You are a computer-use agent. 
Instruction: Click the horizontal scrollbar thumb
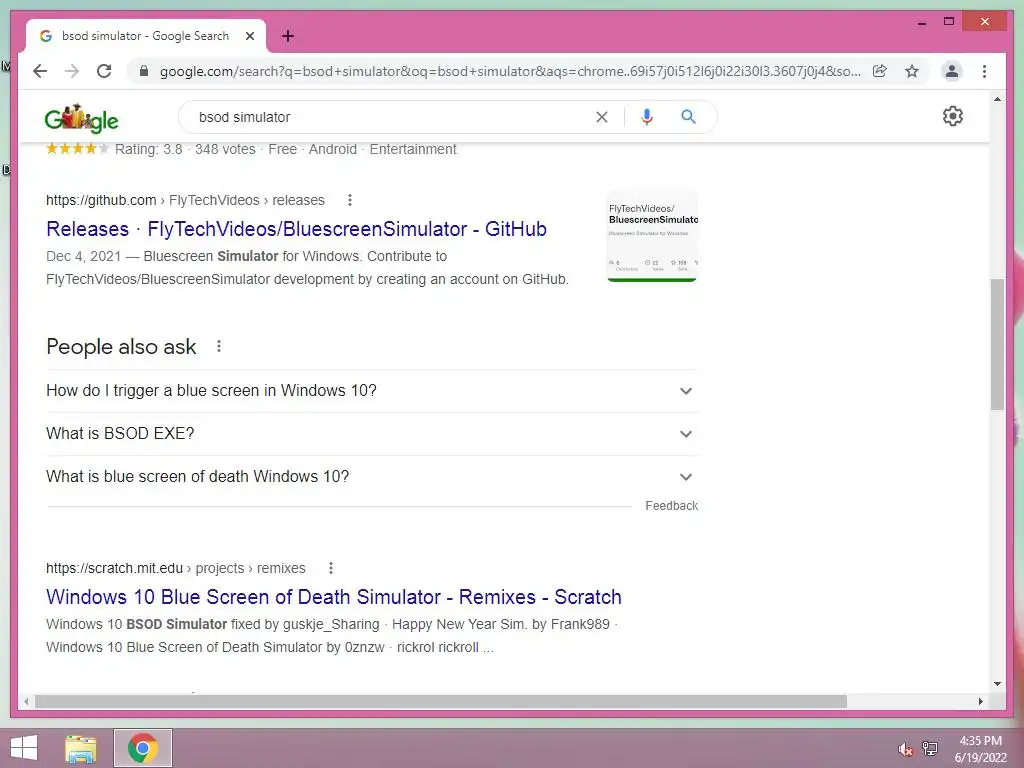point(441,701)
